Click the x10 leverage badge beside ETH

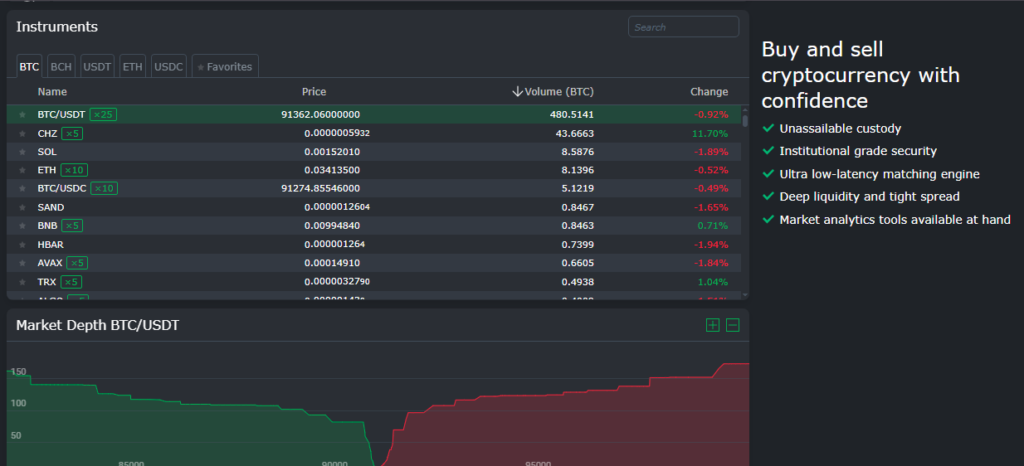click(x=75, y=170)
